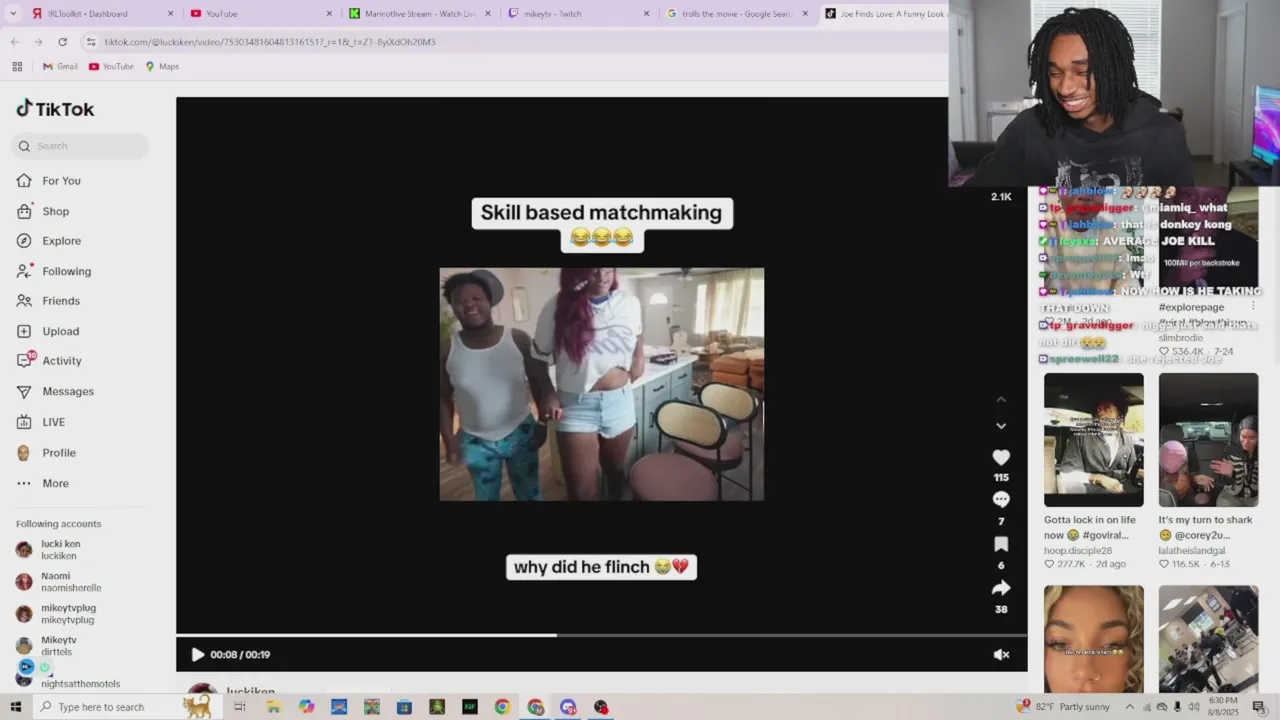Viewport: 1280px width, 720px height.
Task: Open Messages inbox
Action: coord(67,391)
